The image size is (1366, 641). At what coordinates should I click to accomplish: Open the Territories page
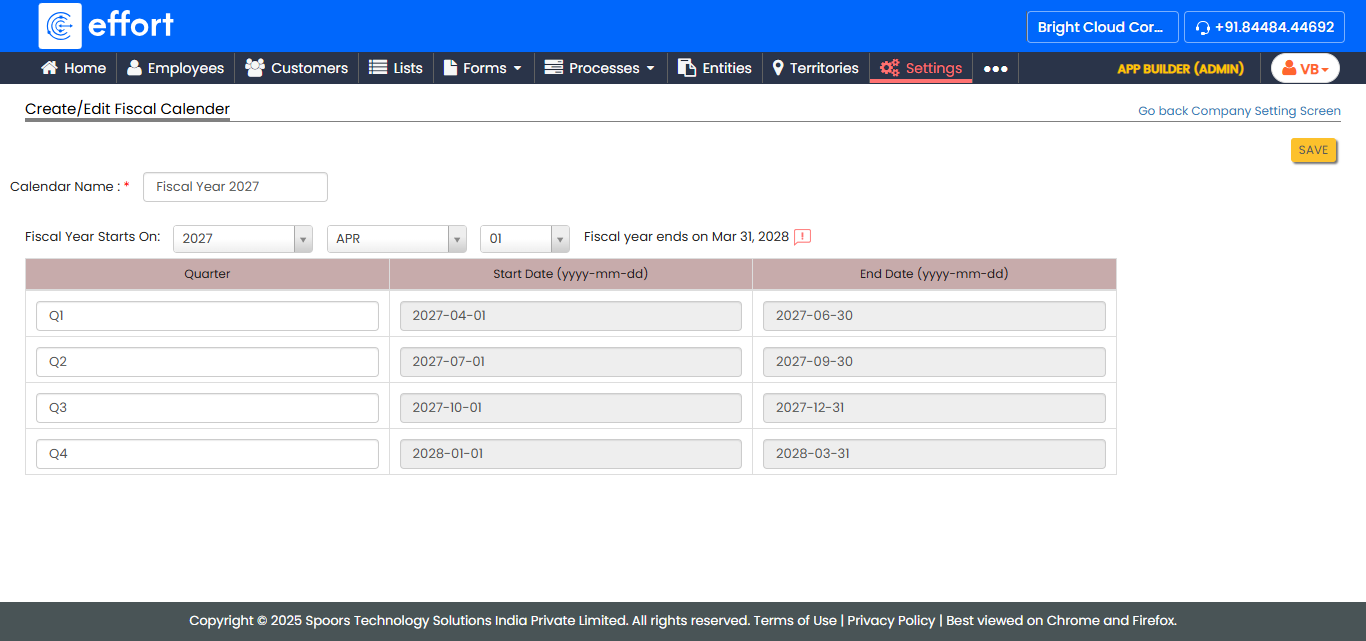pyautogui.click(x=815, y=68)
